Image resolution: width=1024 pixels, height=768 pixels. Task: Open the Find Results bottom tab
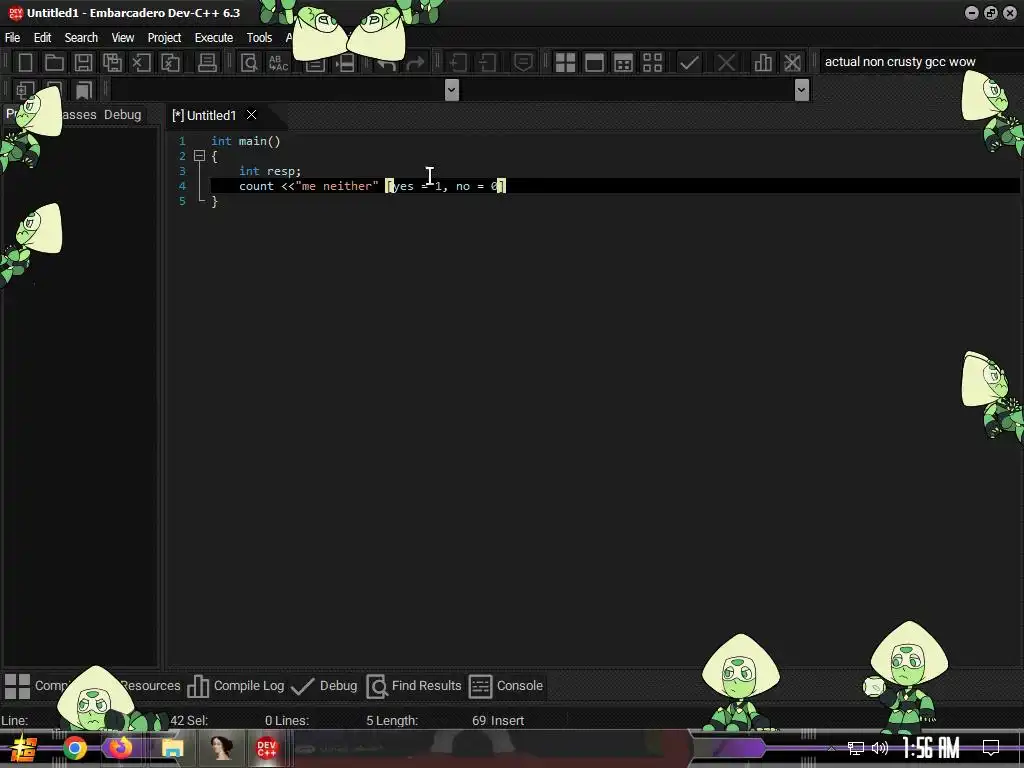coord(414,686)
